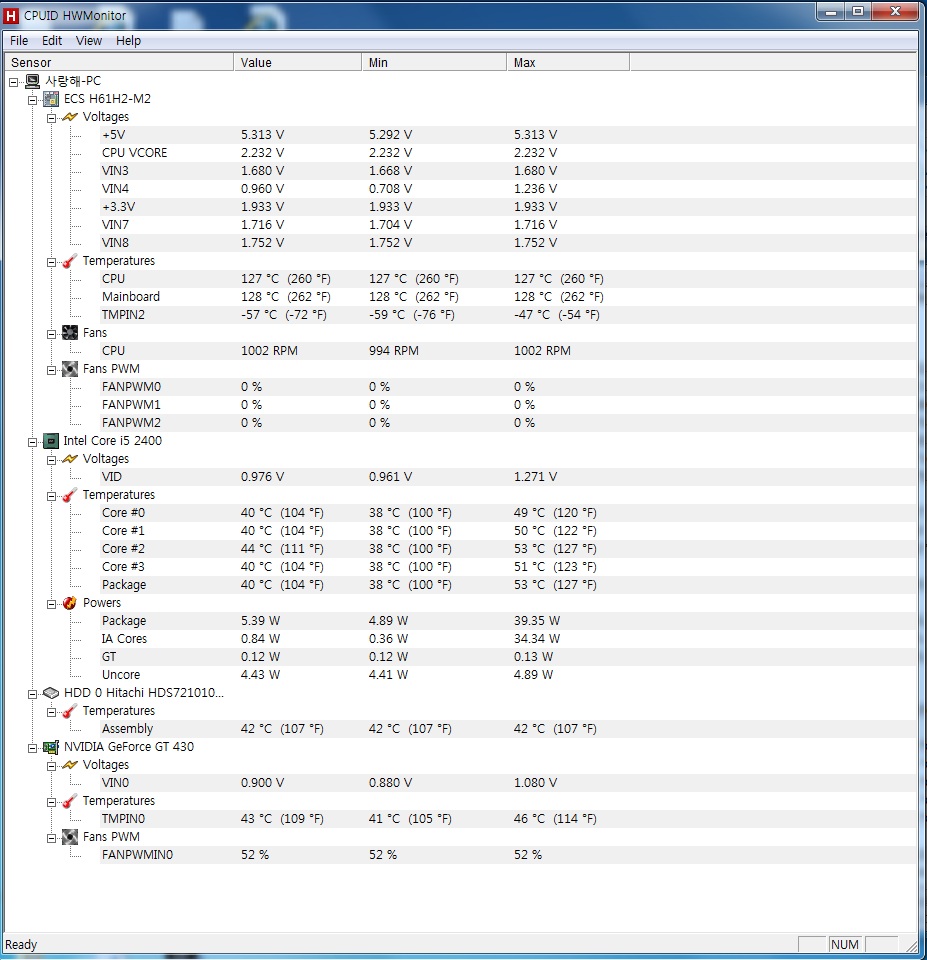Viewport: 927px width, 960px height.
Task: Click the thermometer icon for HDD 0 Hitachi Temperatures
Action: pos(70,711)
